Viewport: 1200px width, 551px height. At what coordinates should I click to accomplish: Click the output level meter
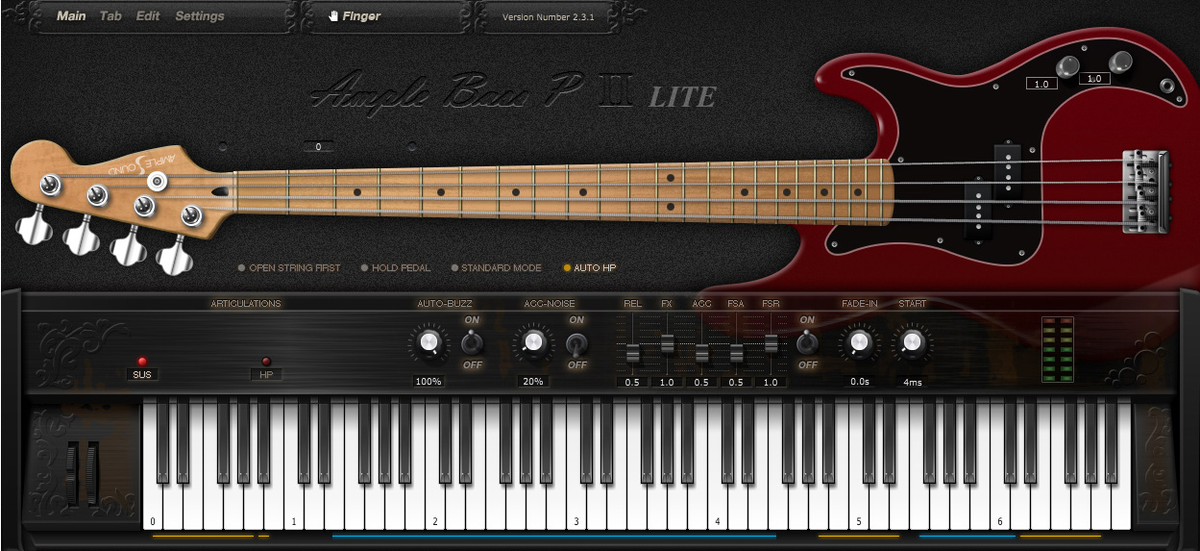(x=1057, y=349)
